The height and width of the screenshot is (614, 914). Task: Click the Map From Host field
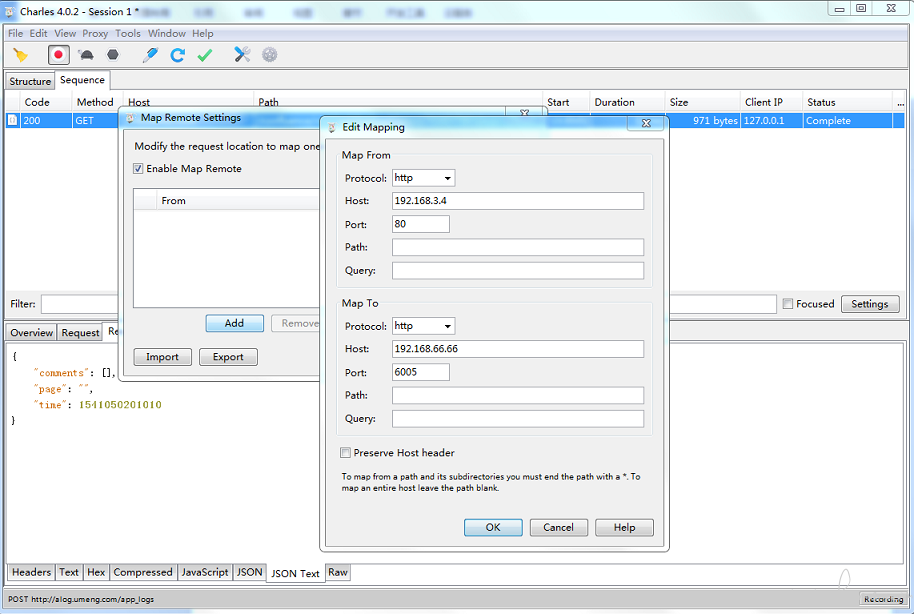click(x=518, y=201)
